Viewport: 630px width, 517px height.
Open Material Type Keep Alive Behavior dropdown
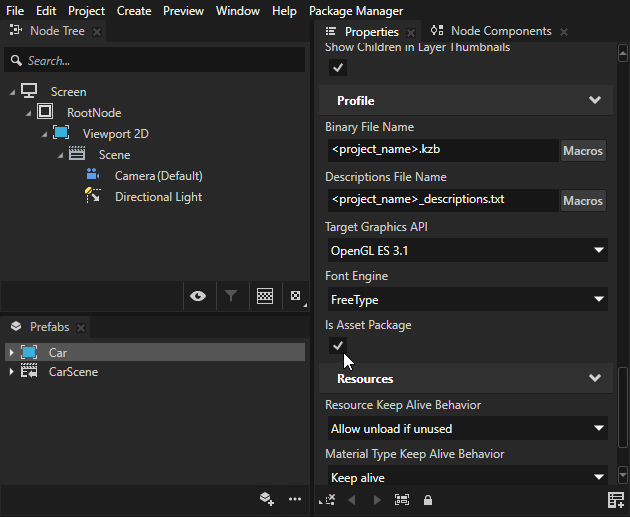[467, 477]
